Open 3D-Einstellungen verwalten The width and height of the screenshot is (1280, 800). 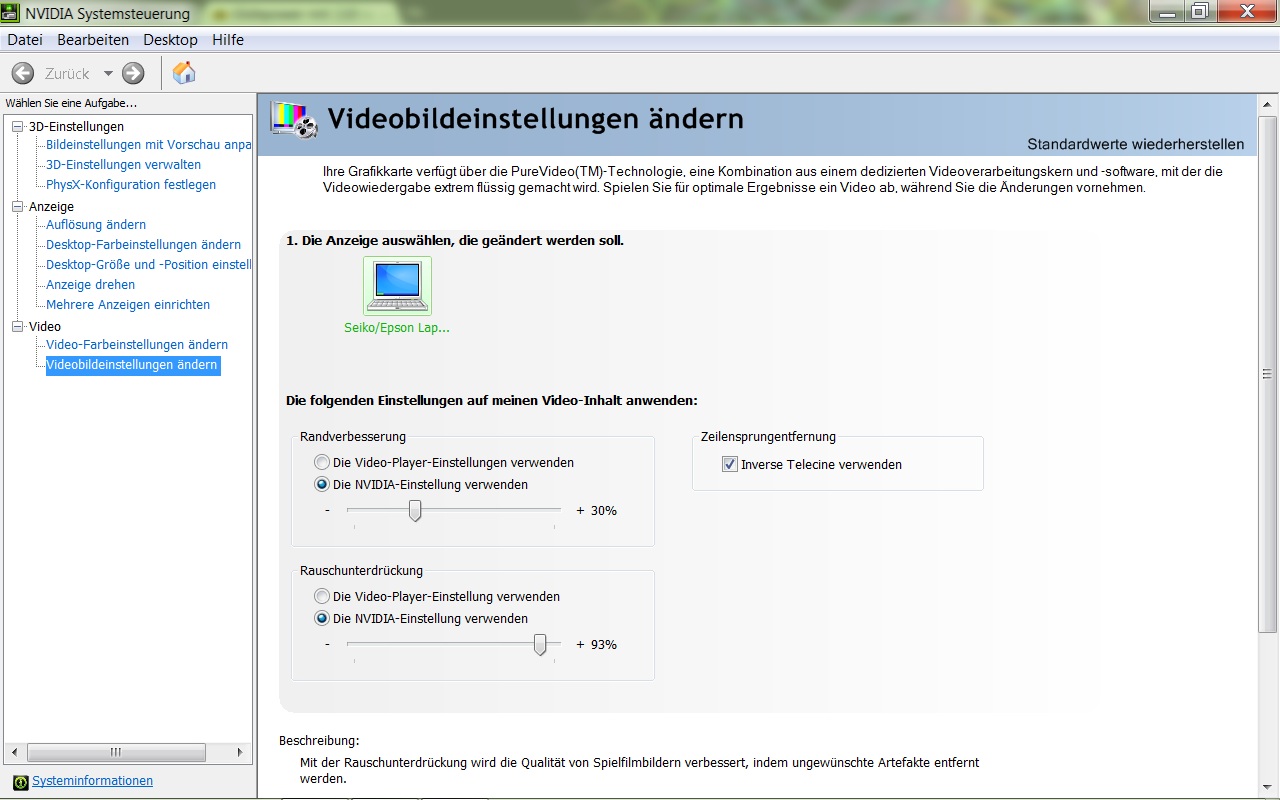(x=123, y=165)
